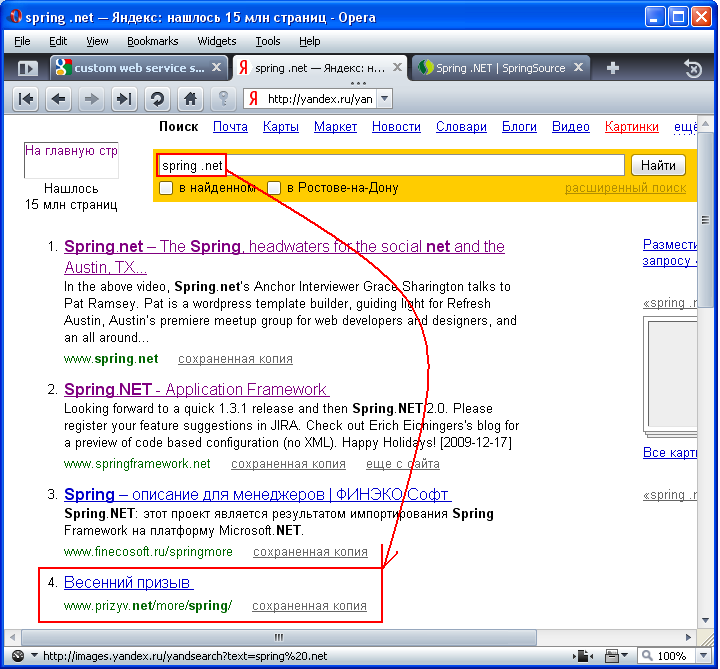Click the 'На главную стр' logo link
Viewport: 720px width, 669px height.
tap(71, 160)
